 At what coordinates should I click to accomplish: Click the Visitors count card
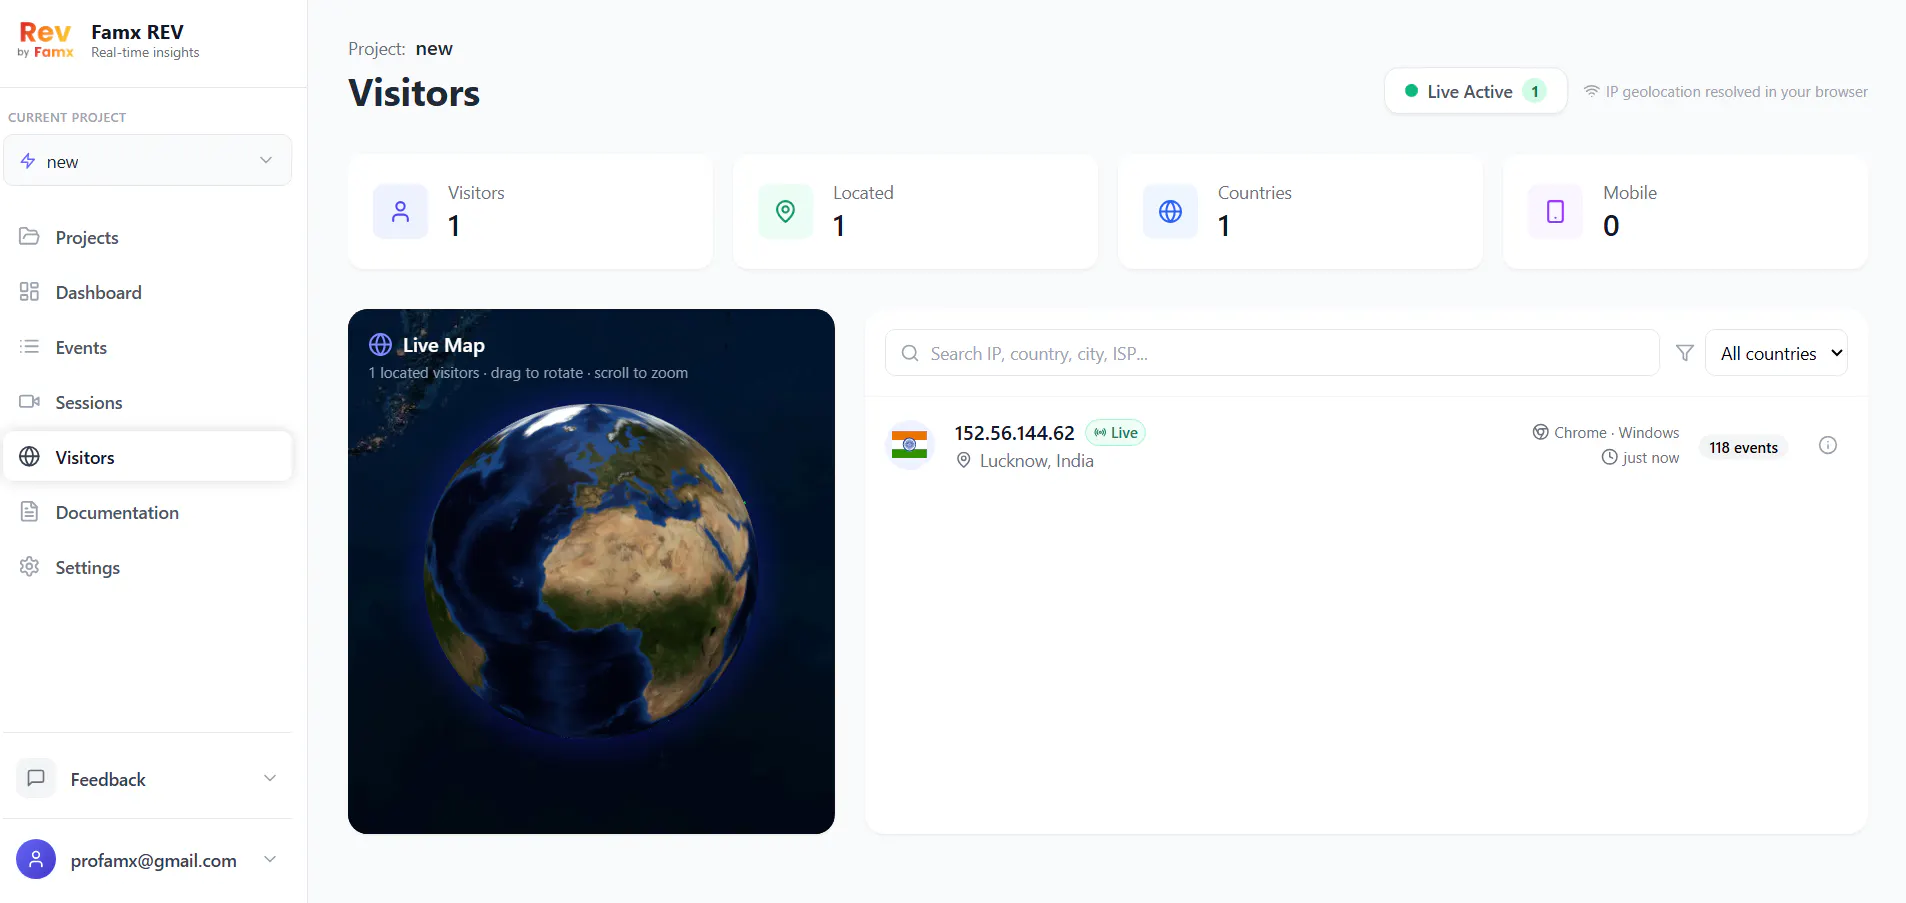coord(530,211)
